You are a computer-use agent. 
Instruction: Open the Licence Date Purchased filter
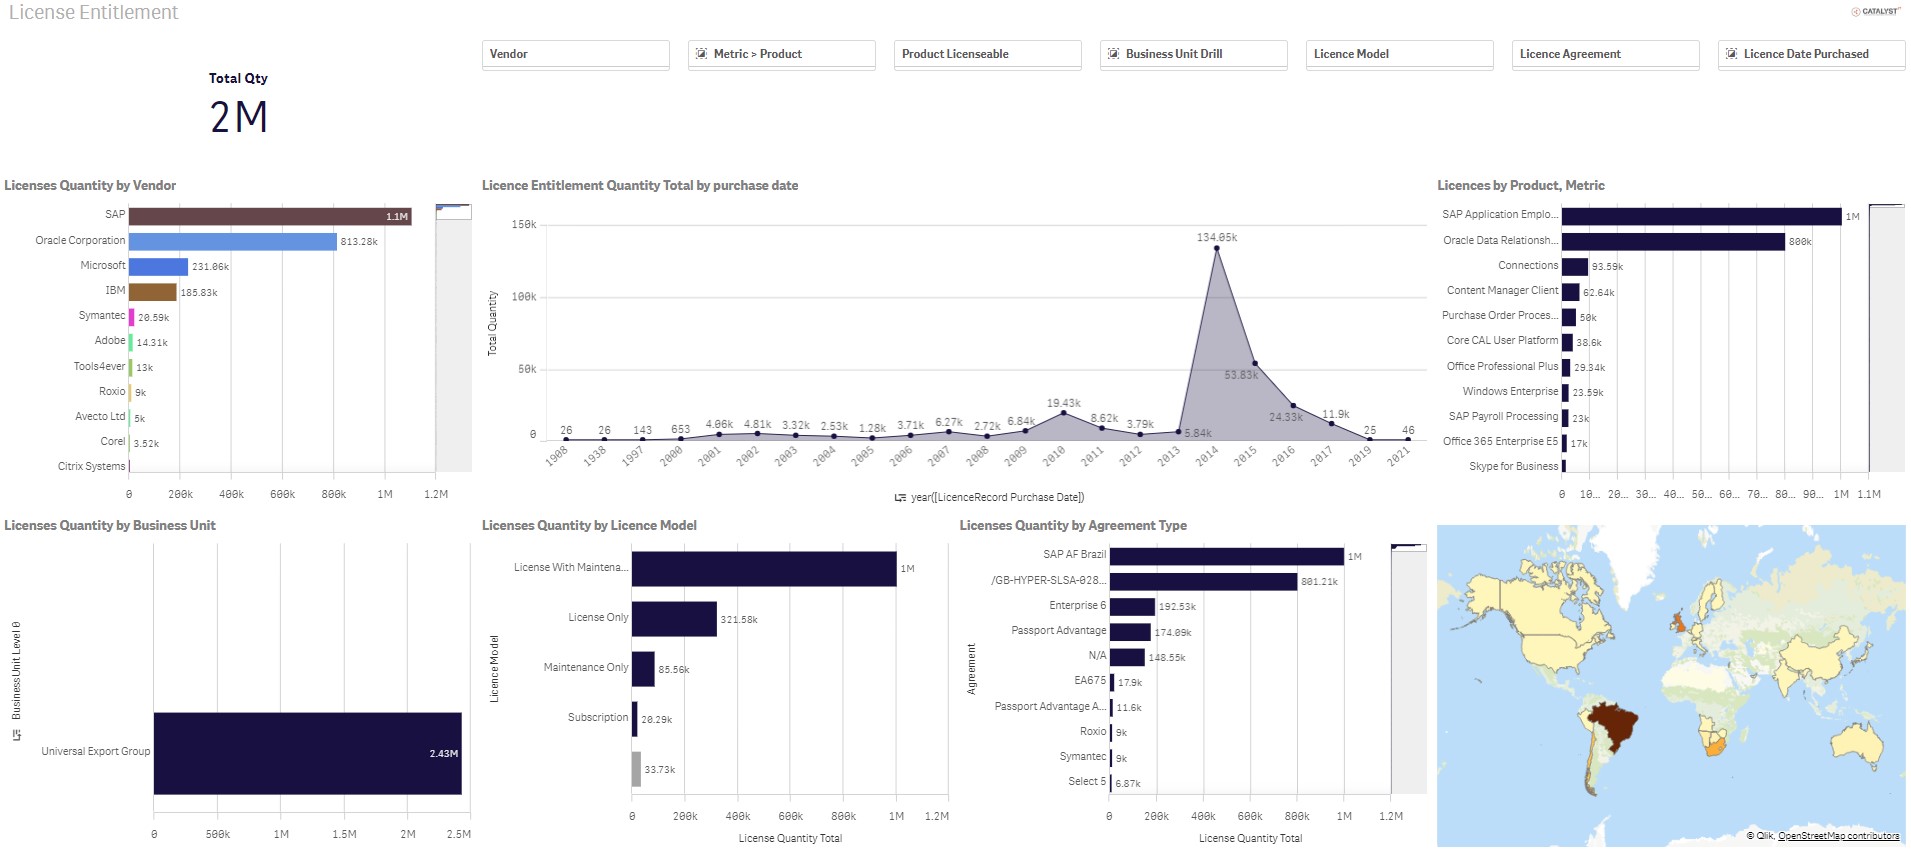1812,54
